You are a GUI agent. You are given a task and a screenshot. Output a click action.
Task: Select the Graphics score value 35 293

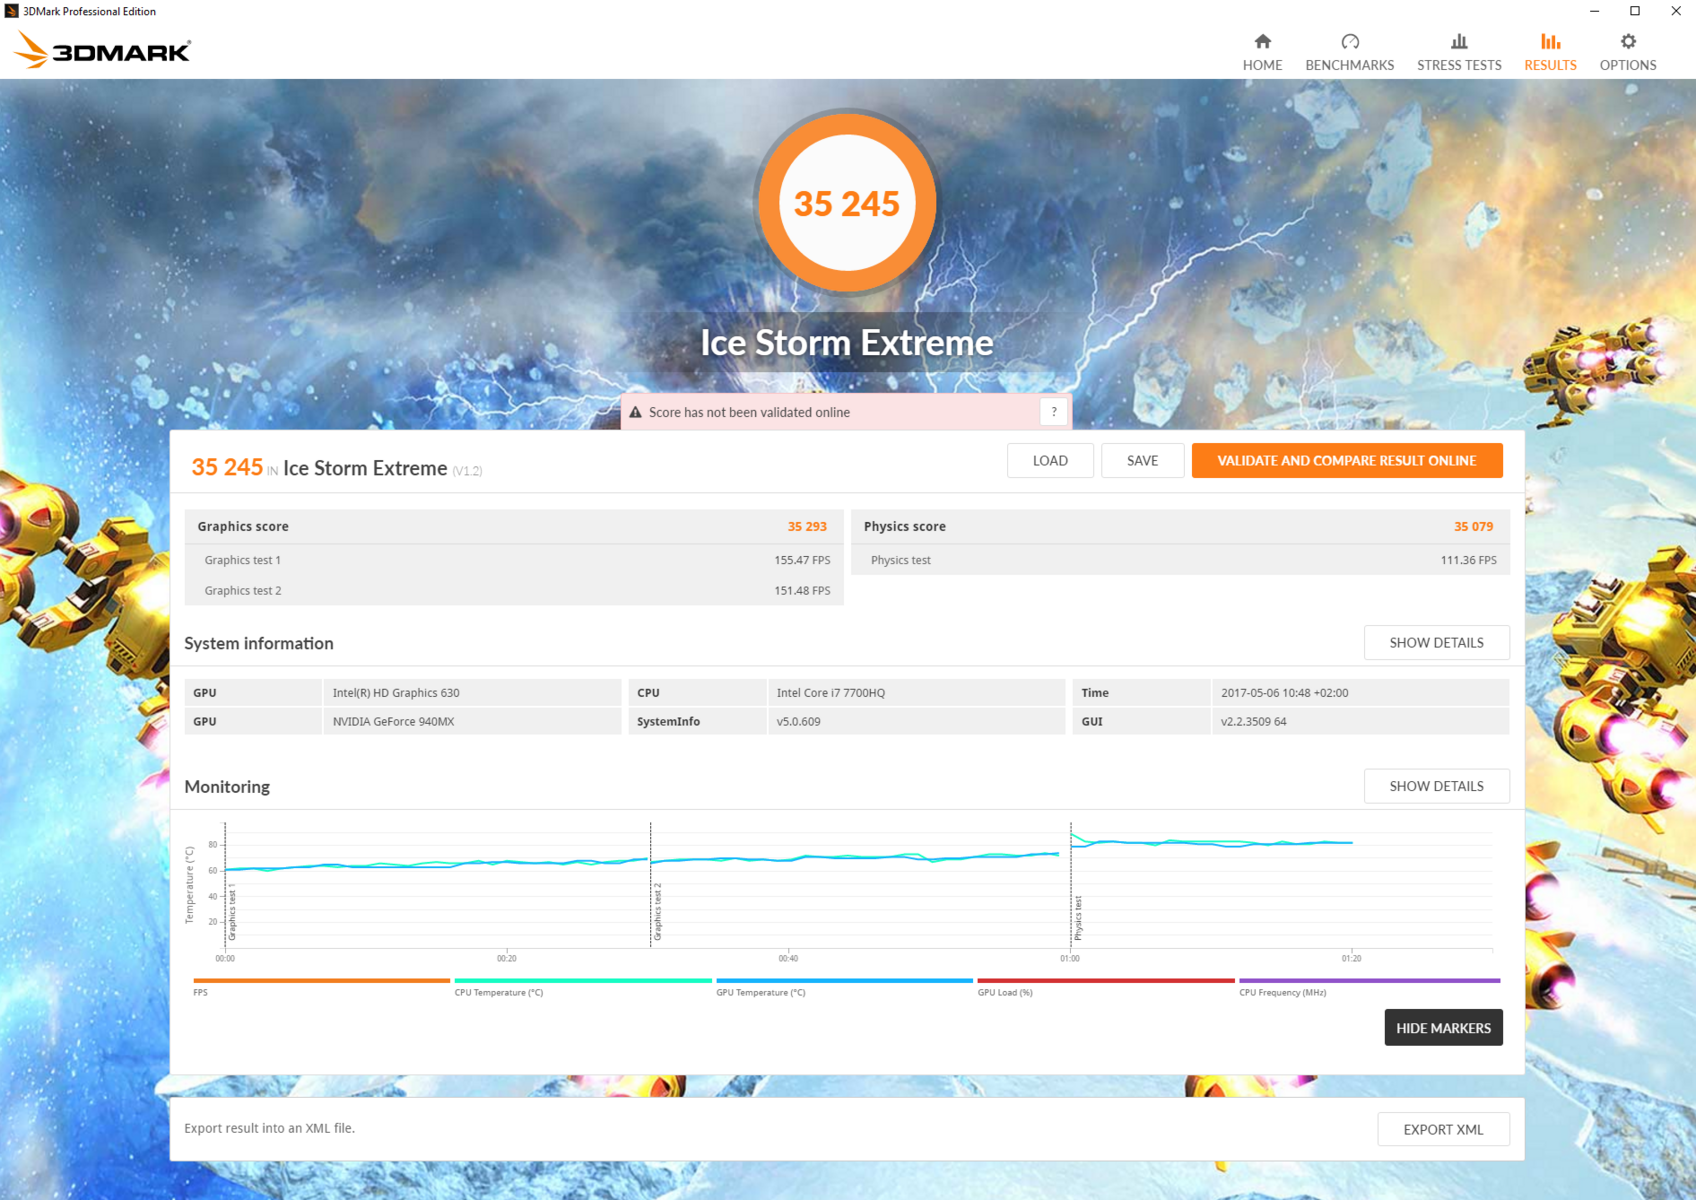pos(807,527)
